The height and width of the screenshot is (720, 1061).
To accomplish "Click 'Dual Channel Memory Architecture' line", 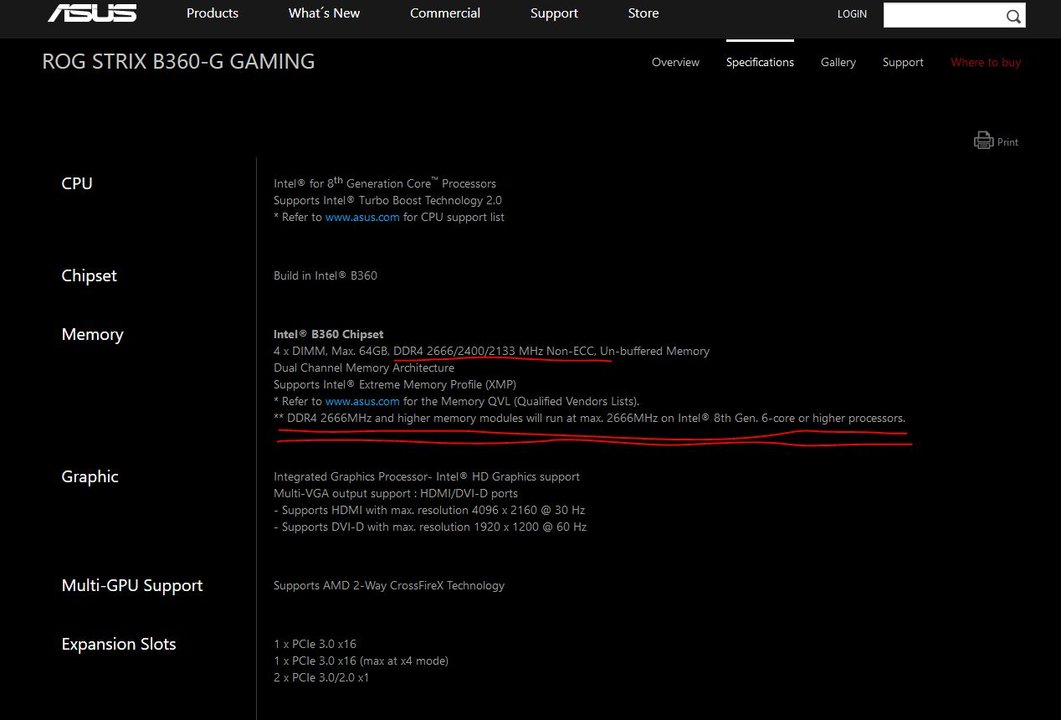I will click(364, 368).
